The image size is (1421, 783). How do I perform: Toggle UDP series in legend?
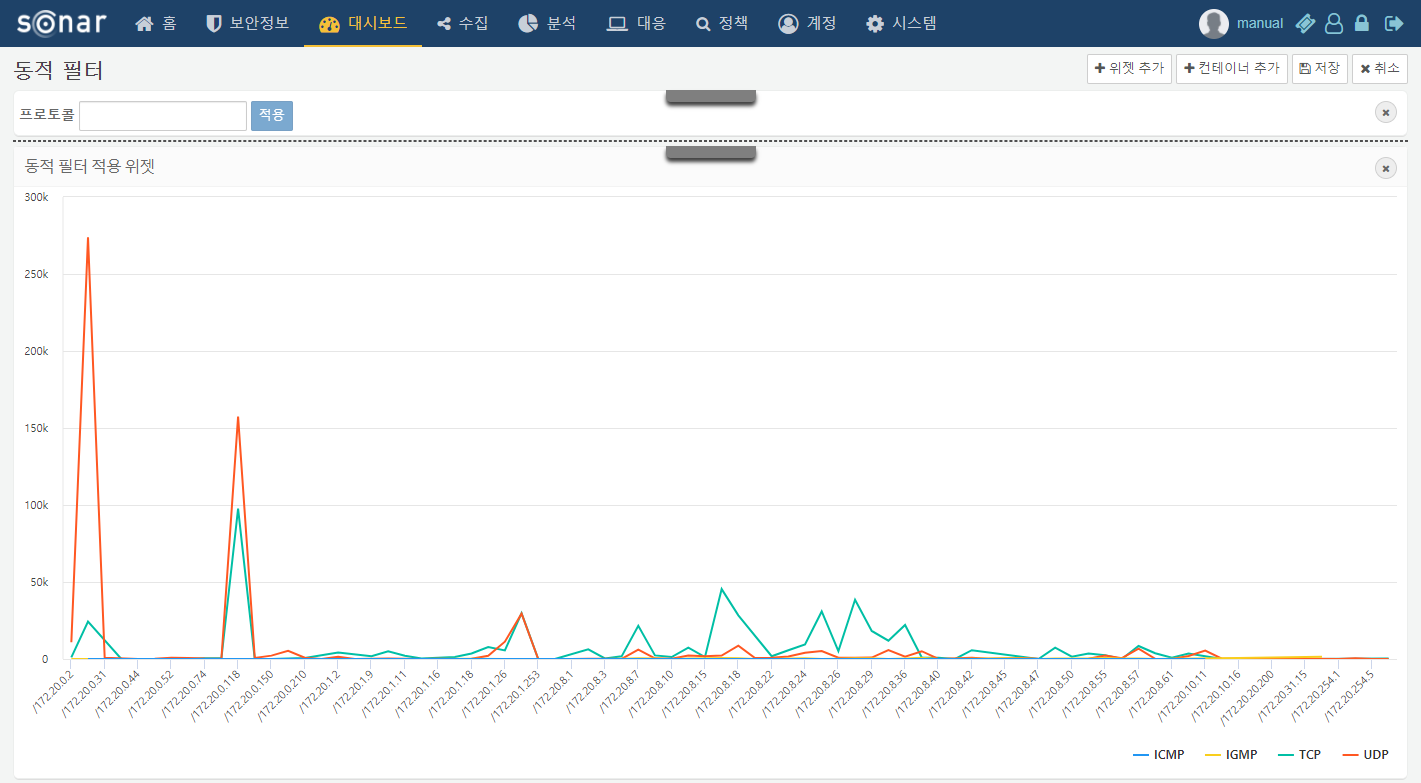coord(1365,755)
